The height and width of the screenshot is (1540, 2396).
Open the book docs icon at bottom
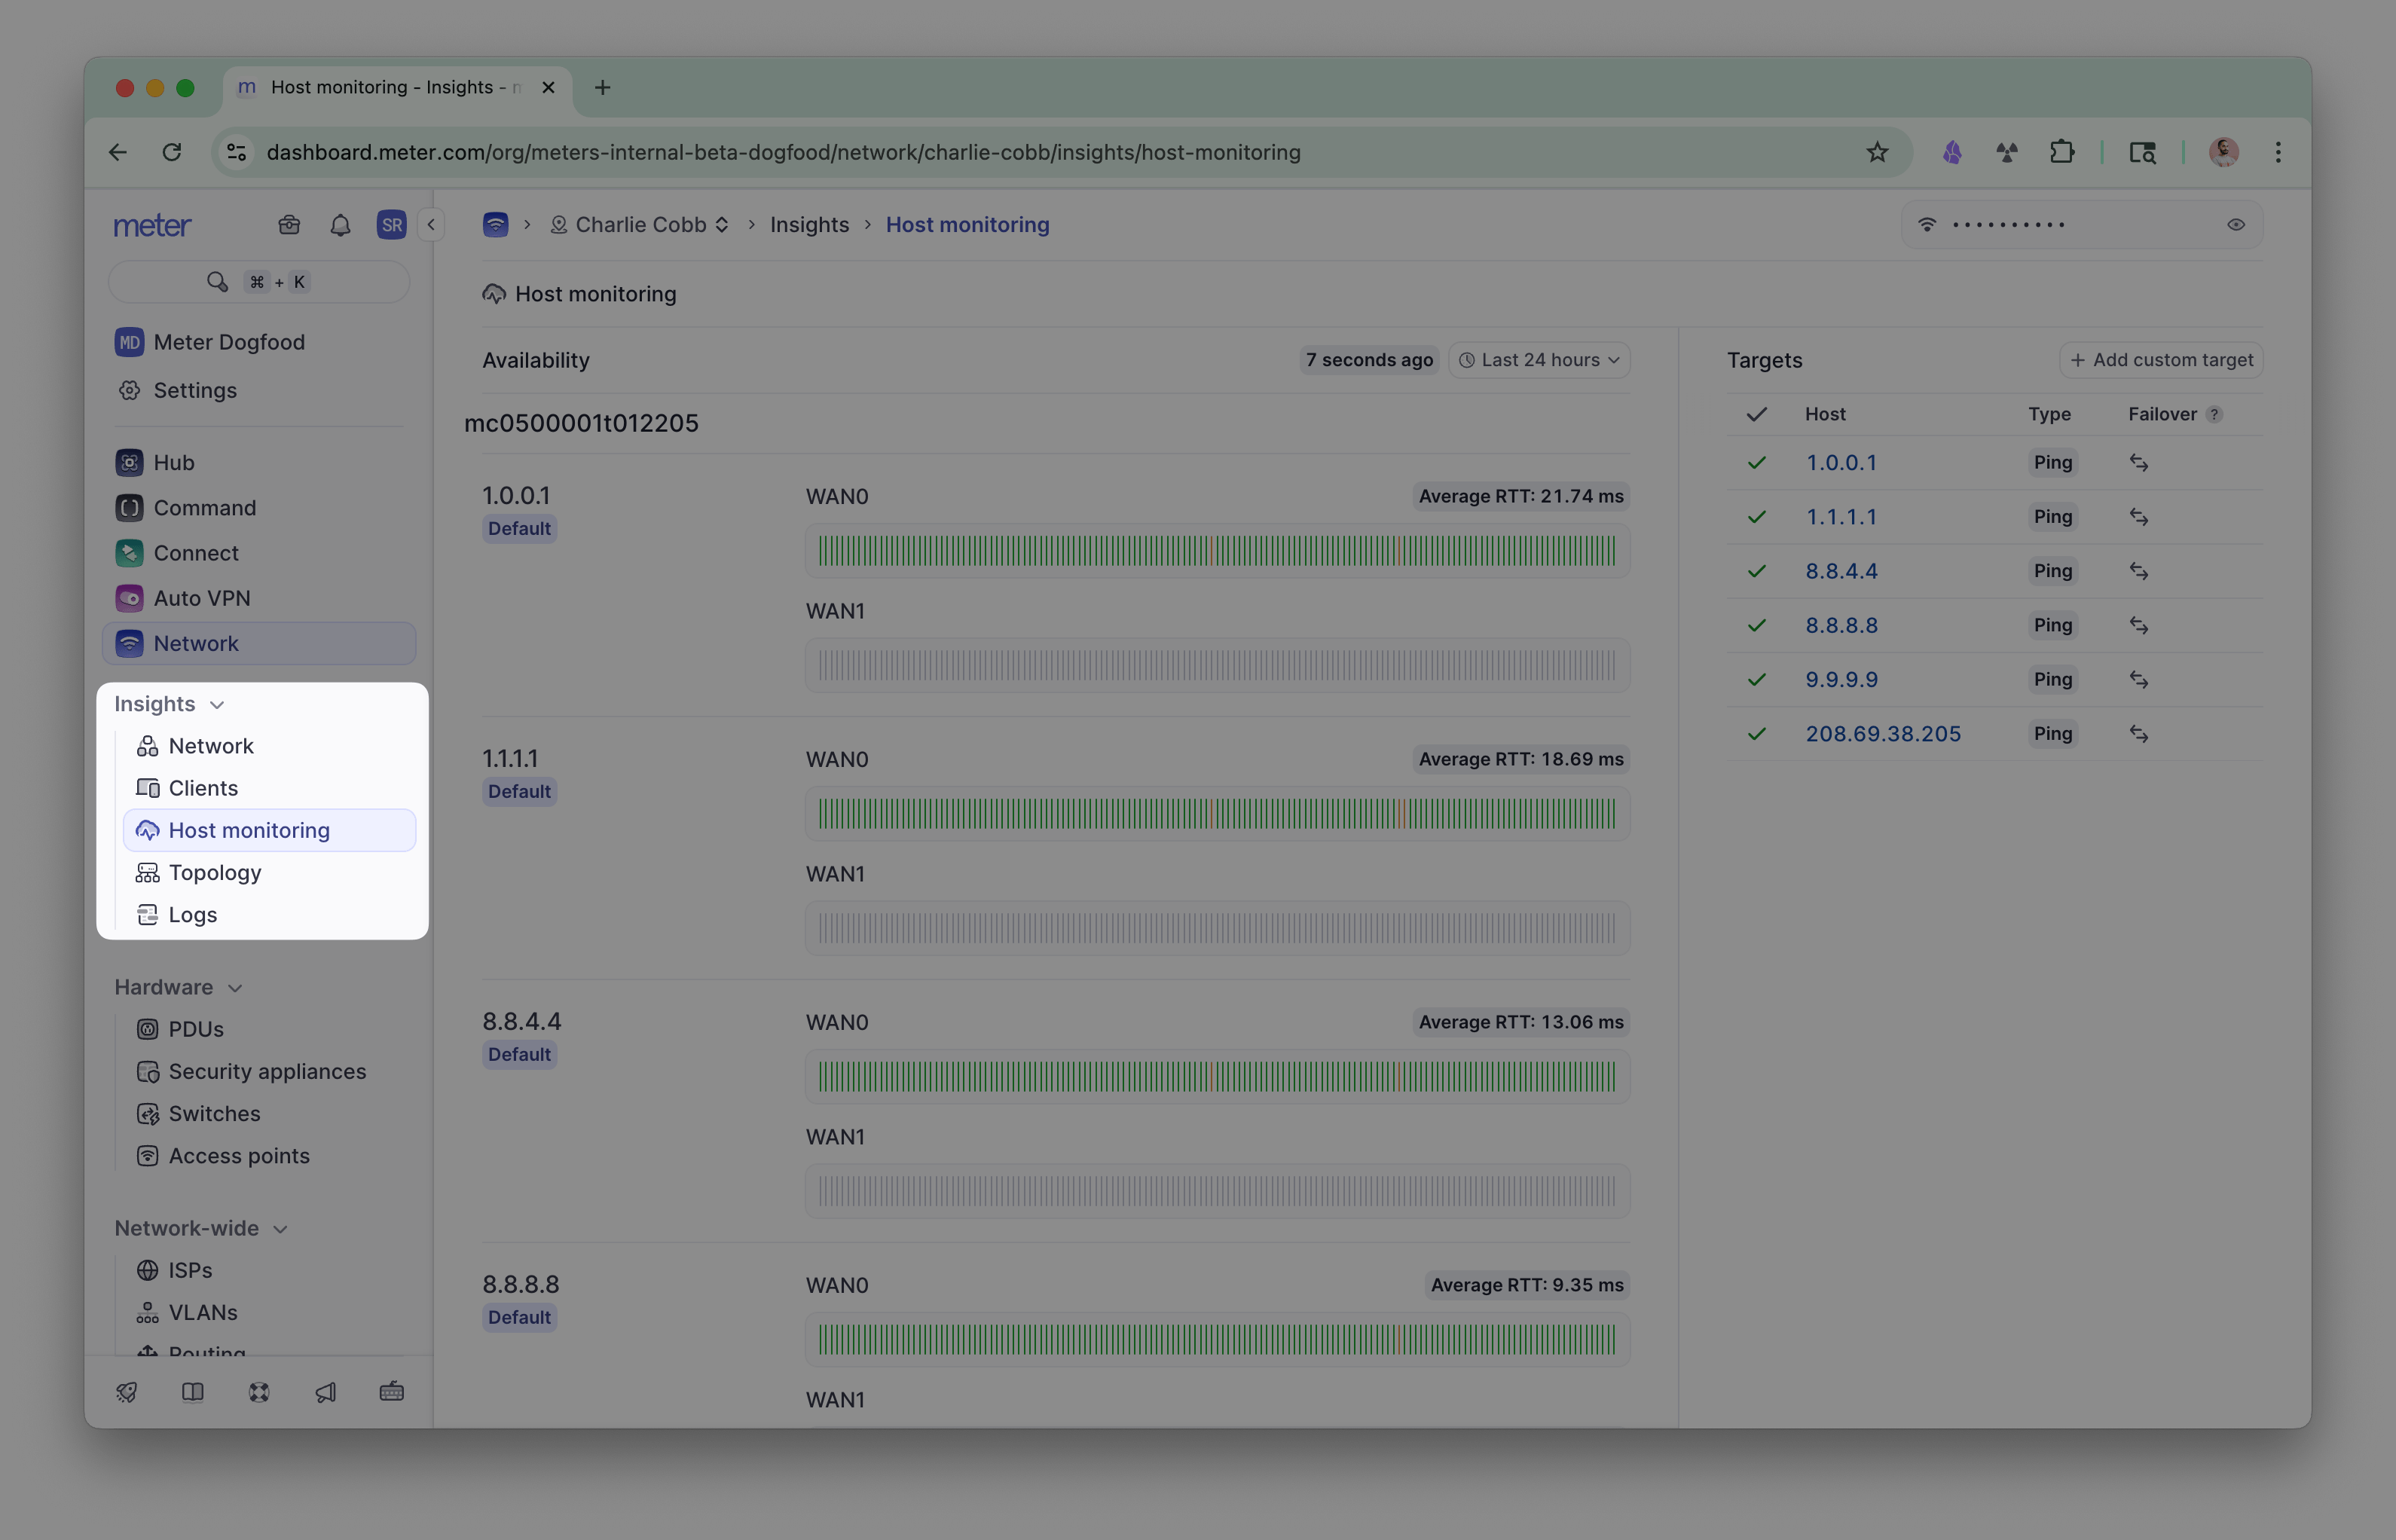click(193, 1392)
